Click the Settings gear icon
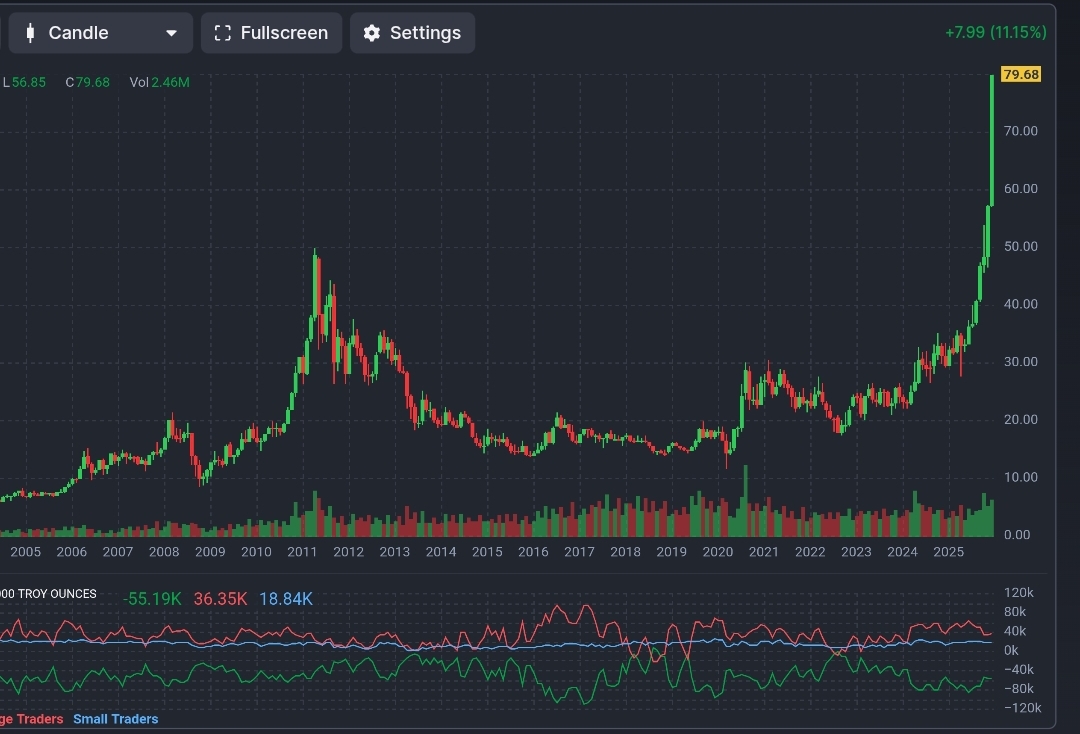This screenshot has width=1080, height=734. pos(372,33)
